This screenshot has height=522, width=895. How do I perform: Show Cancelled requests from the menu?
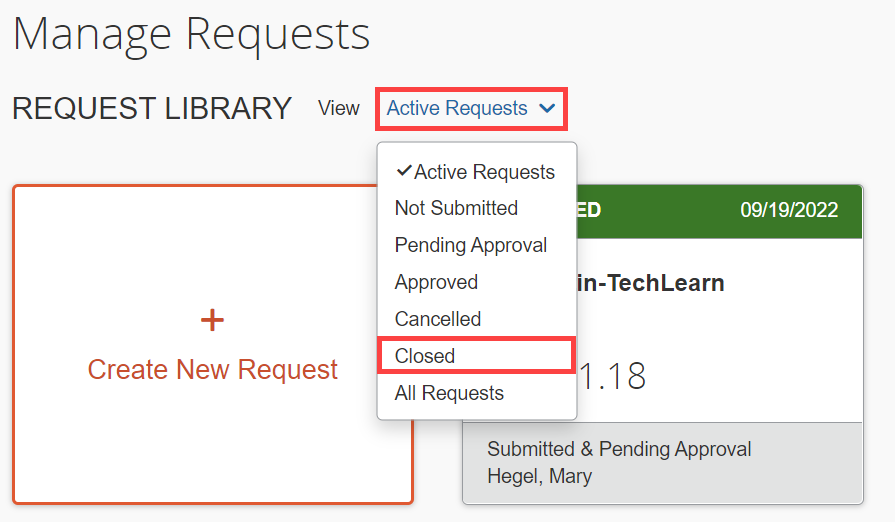(x=438, y=319)
